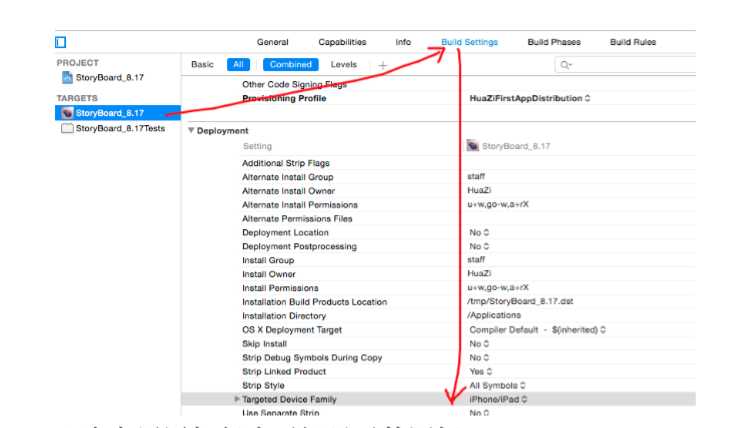Click the build settings search field

(x=625, y=65)
